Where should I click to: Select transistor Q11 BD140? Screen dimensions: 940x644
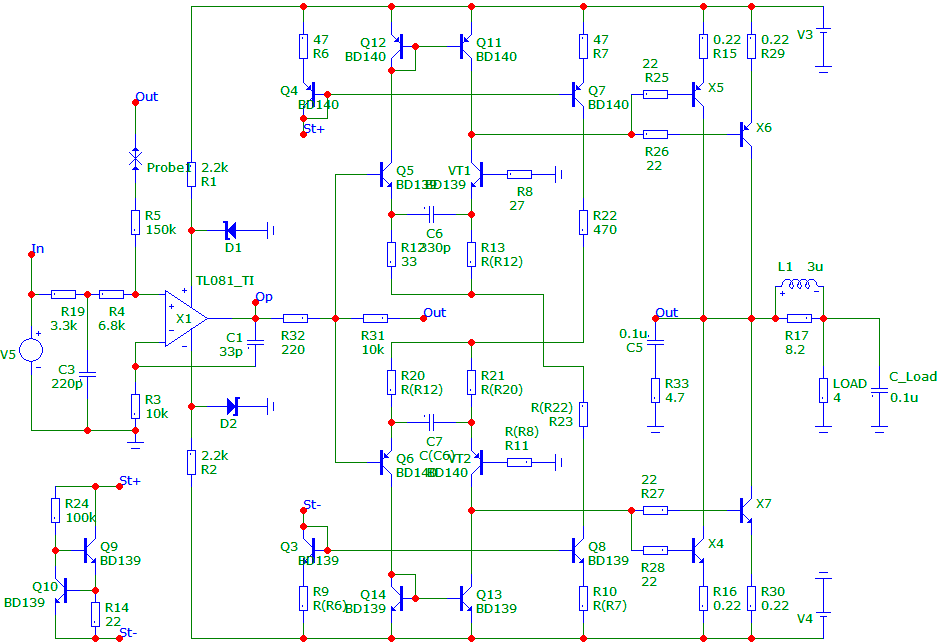click(466, 46)
